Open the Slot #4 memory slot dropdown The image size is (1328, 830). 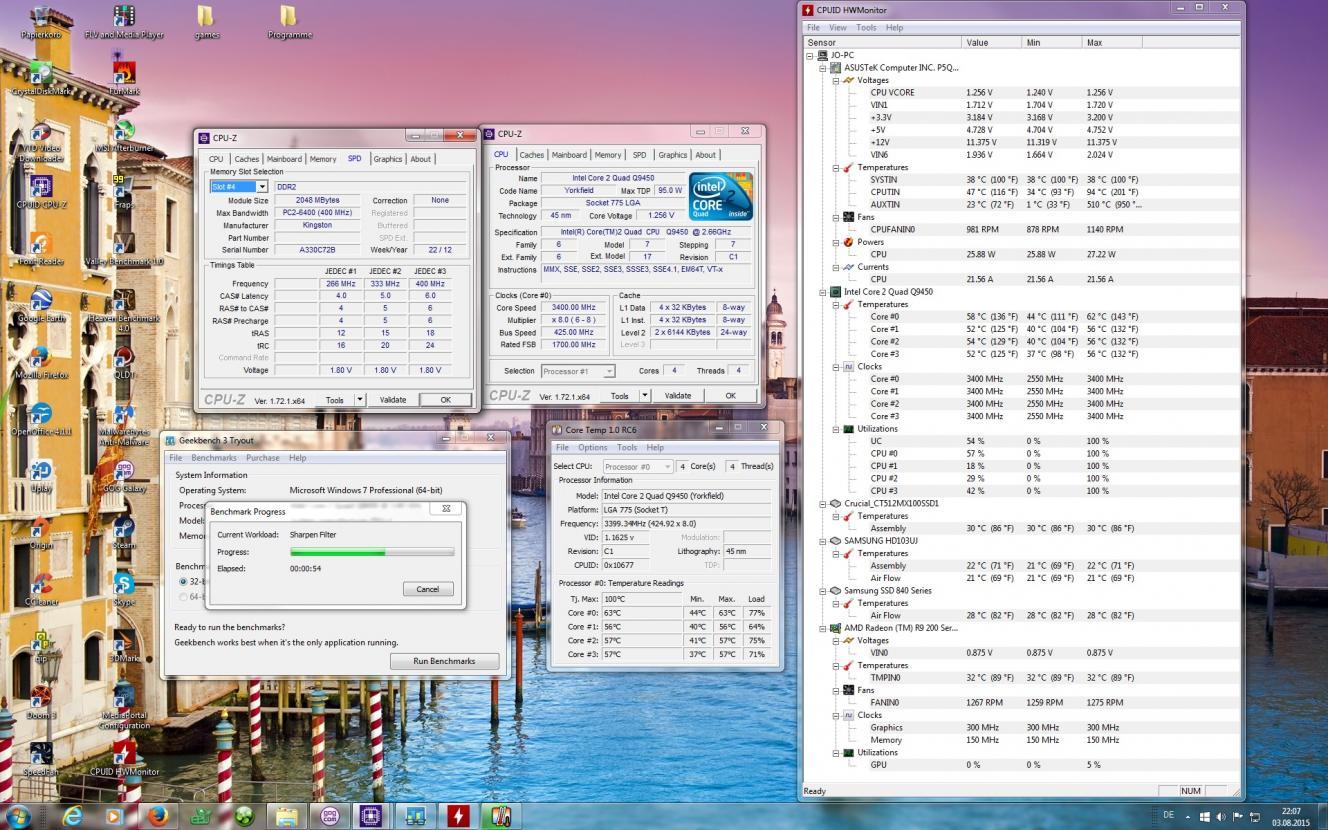[x=262, y=187]
